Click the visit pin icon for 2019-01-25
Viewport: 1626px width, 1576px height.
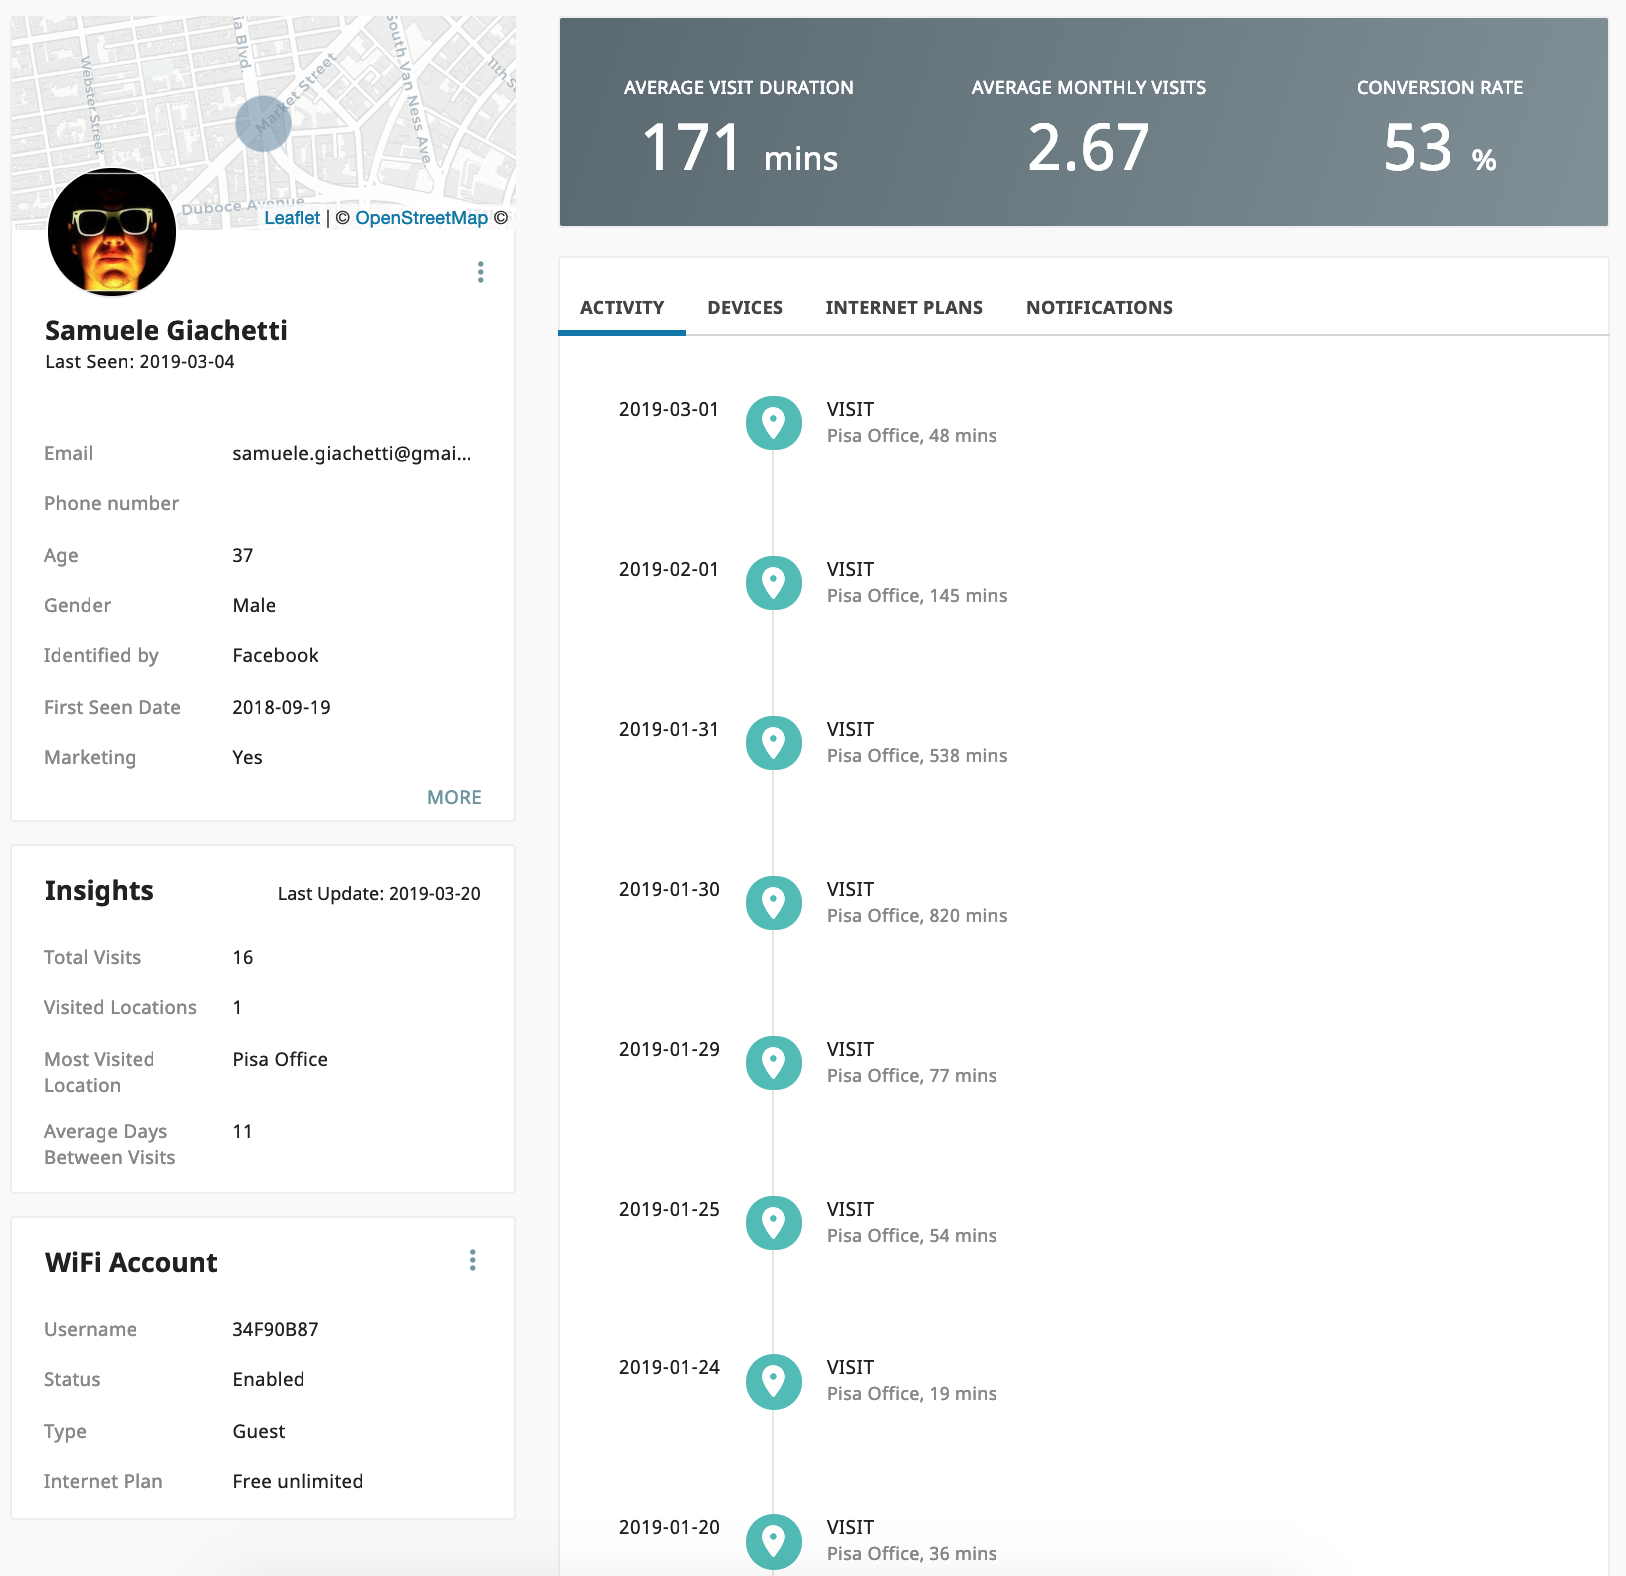pyautogui.click(x=774, y=1223)
